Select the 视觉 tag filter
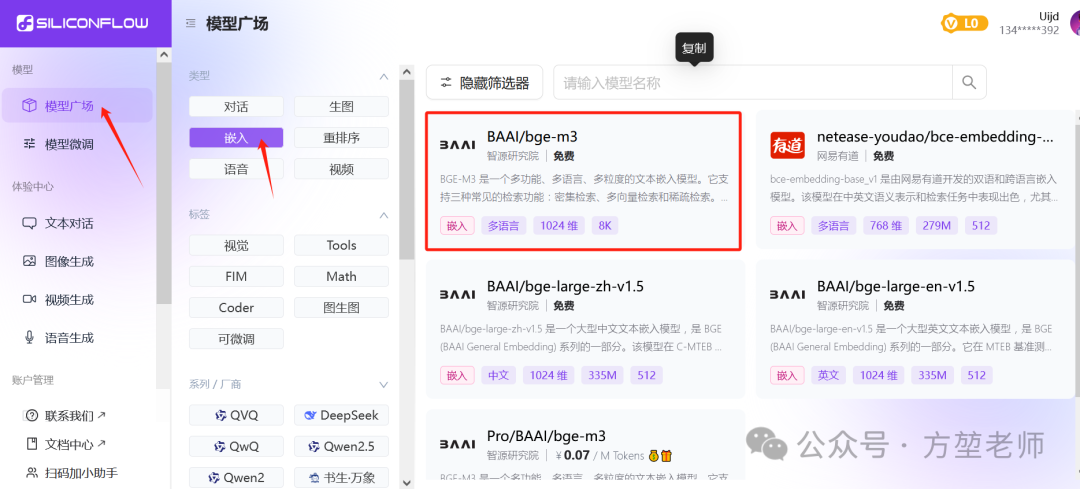The height and width of the screenshot is (489, 1080). (236, 245)
